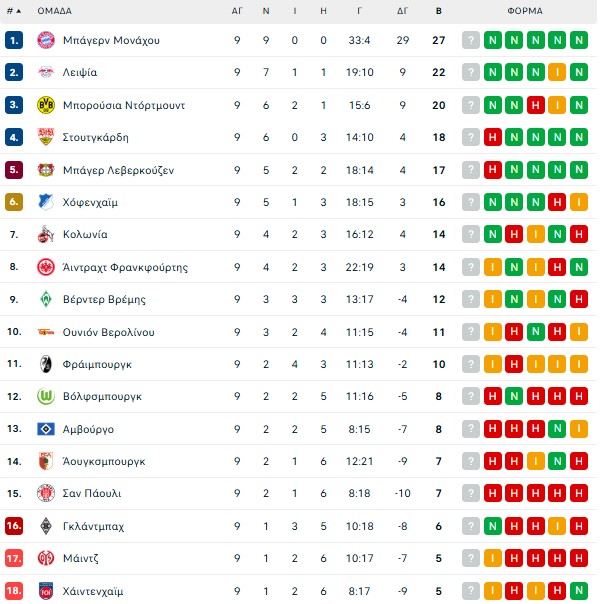Click the Stuttgart club crest
Viewport: 601px width, 604px height.
(x=45, y=138)
